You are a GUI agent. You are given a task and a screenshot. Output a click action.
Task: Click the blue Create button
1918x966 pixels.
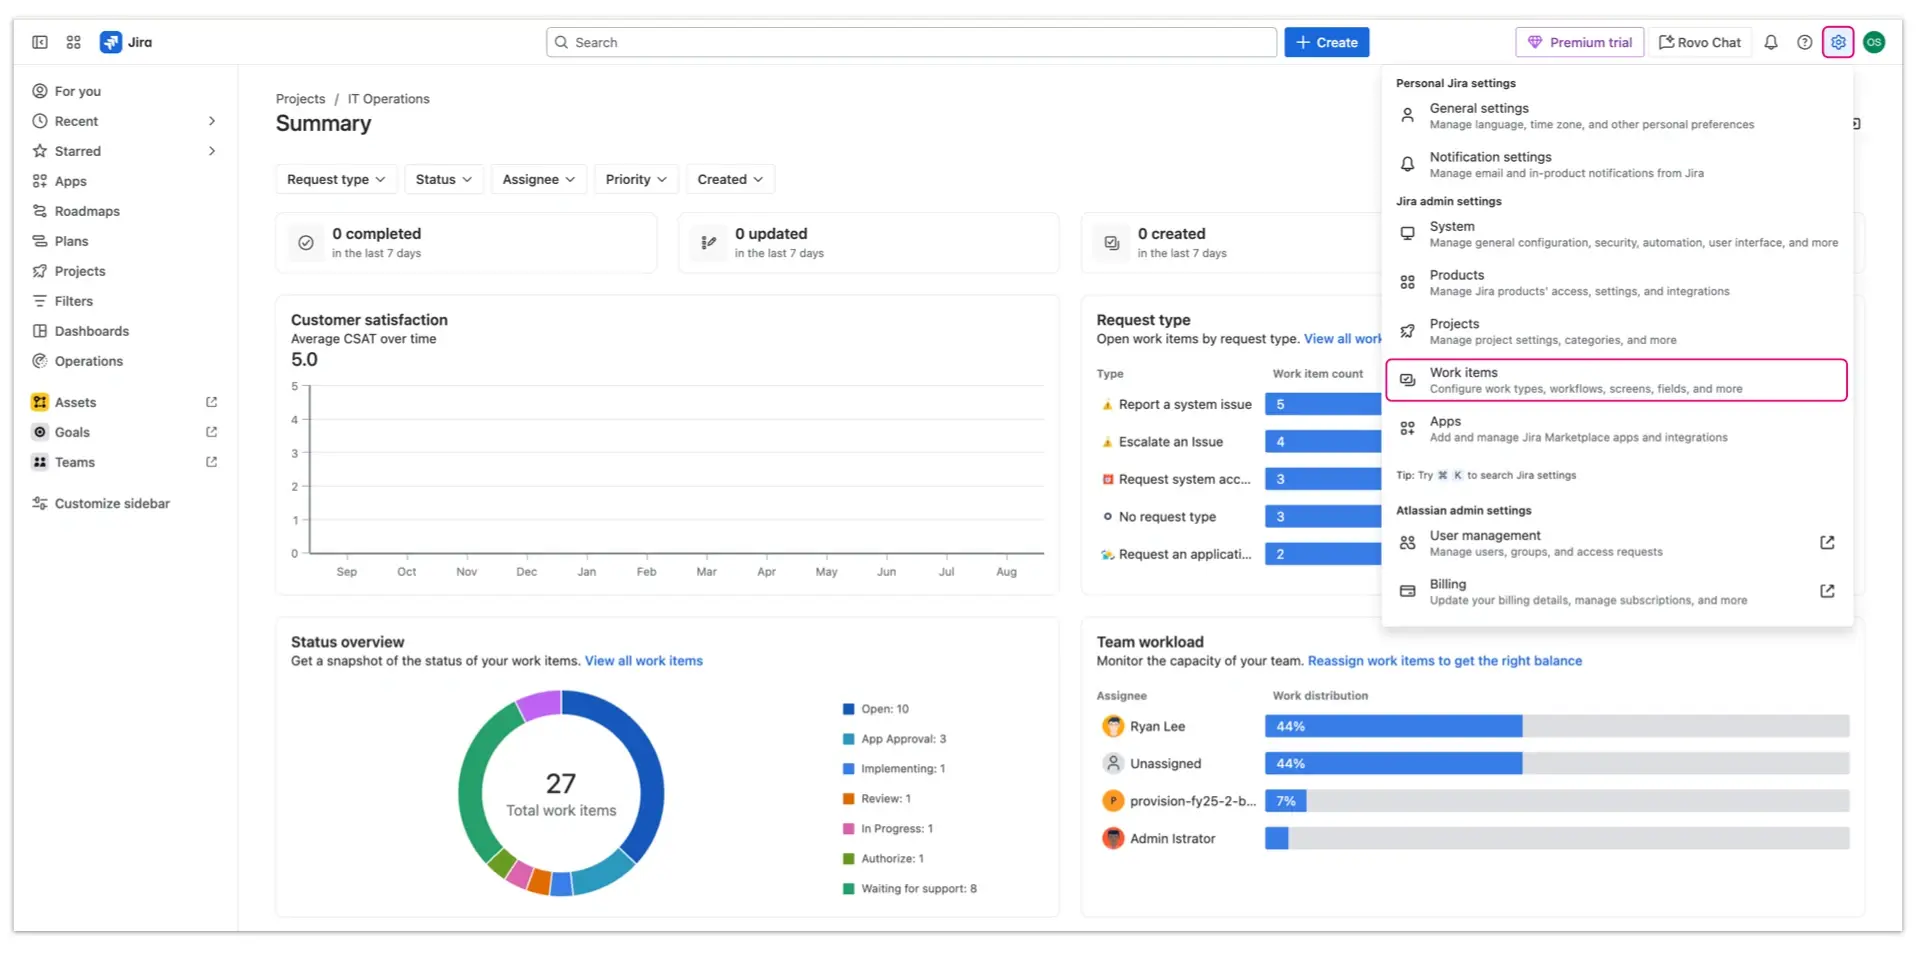tap(1326, 42)
